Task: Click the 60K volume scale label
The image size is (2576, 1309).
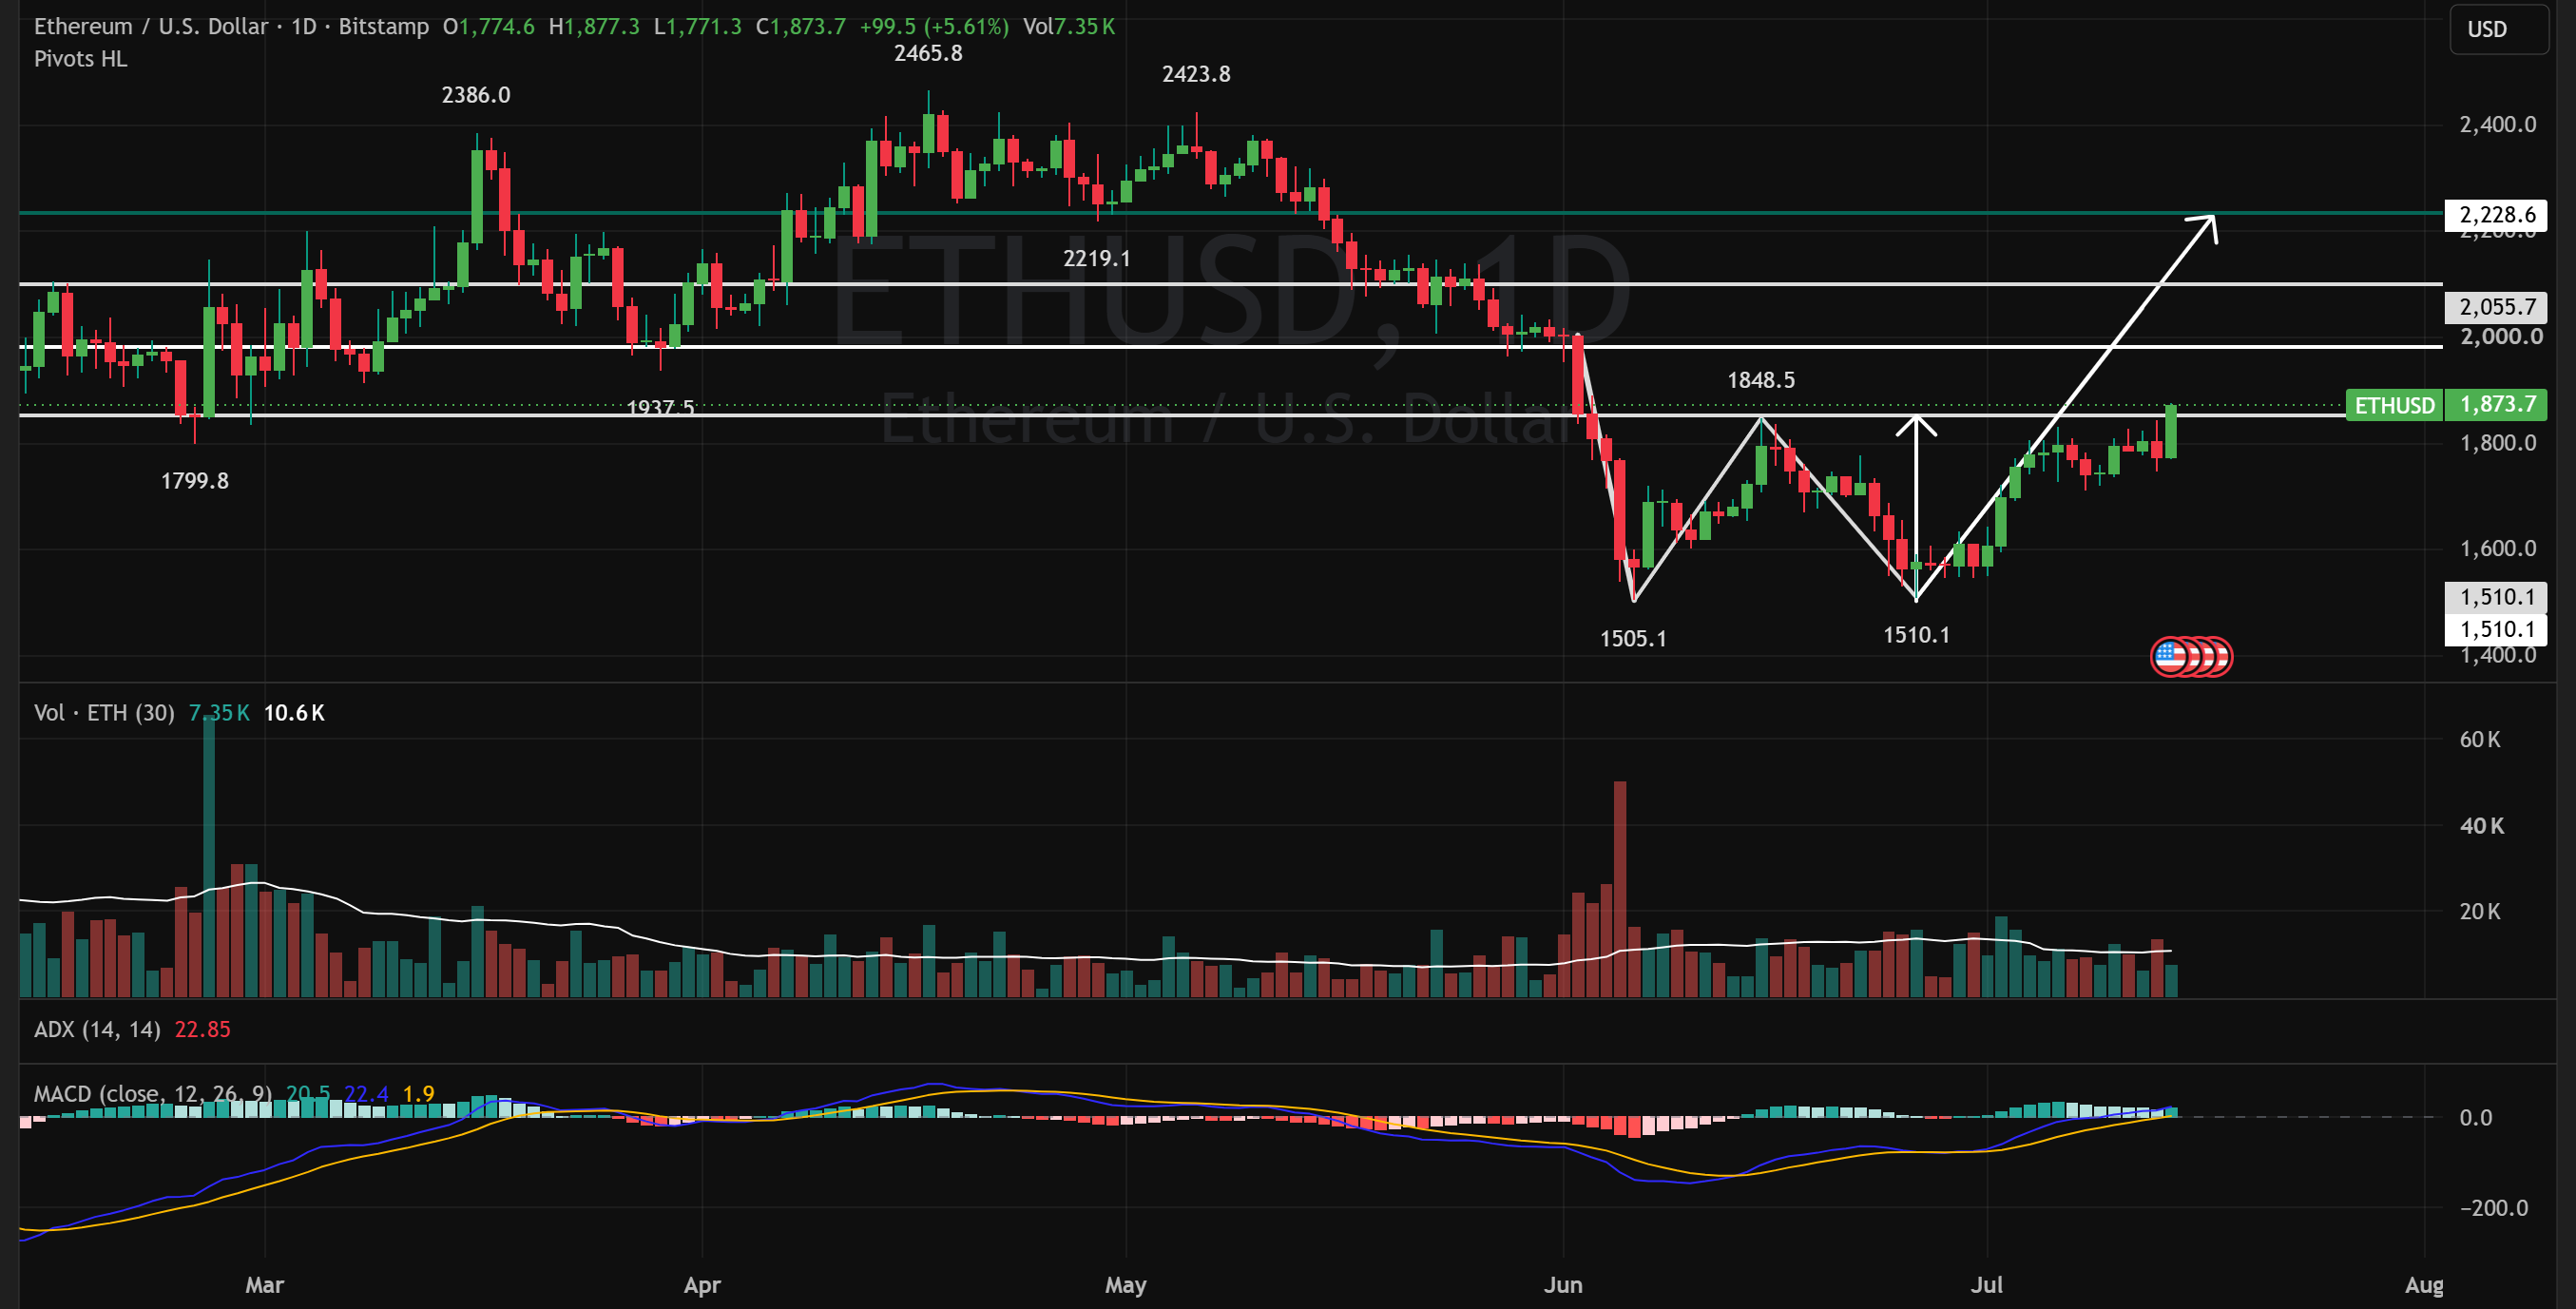Action: 2480,740
